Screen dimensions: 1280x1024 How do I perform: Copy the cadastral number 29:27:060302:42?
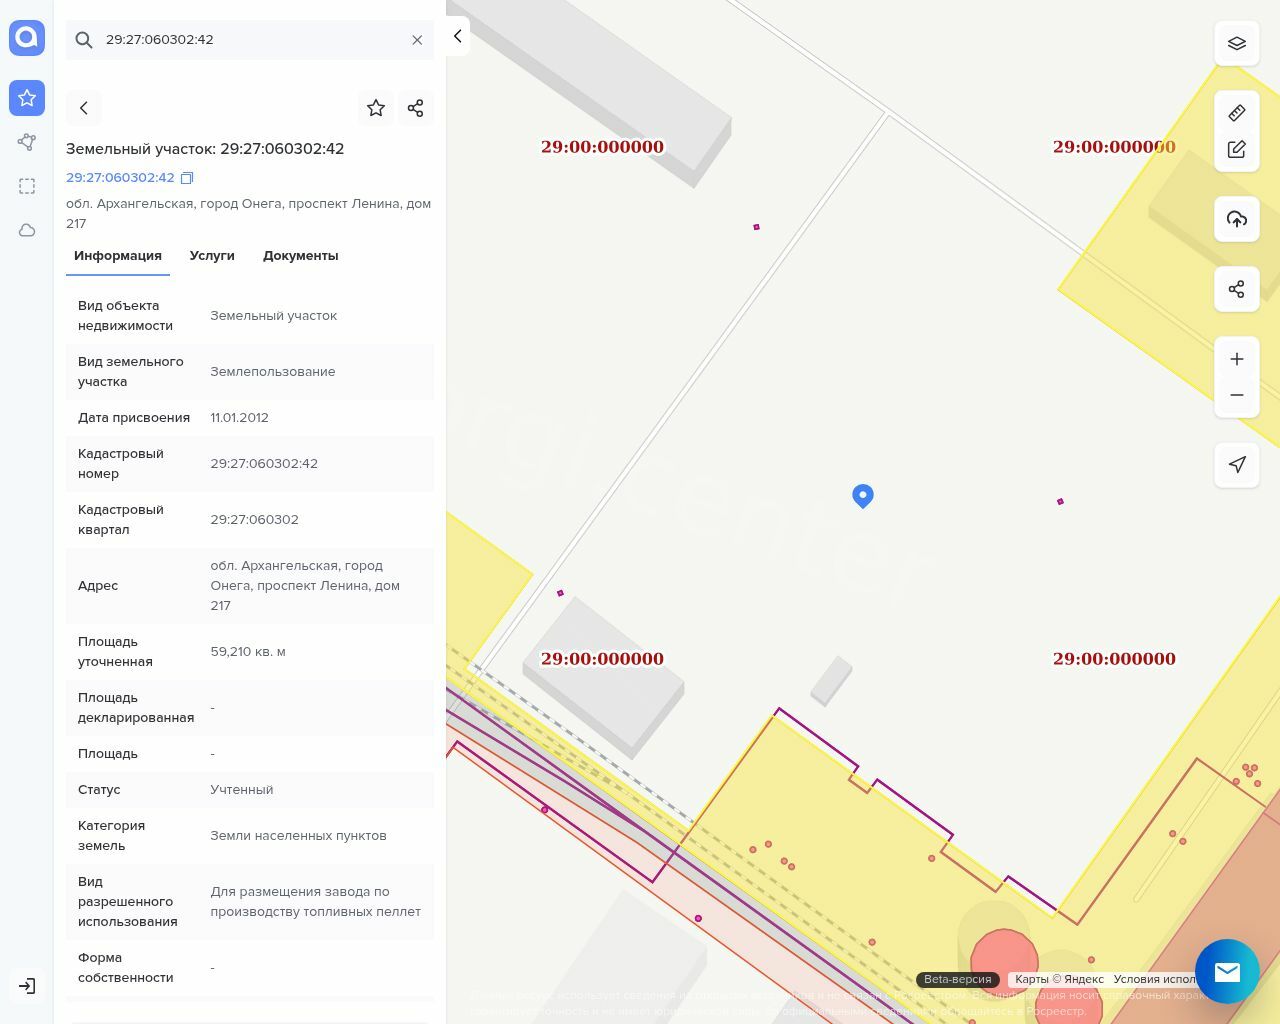(x=187, y=178)
